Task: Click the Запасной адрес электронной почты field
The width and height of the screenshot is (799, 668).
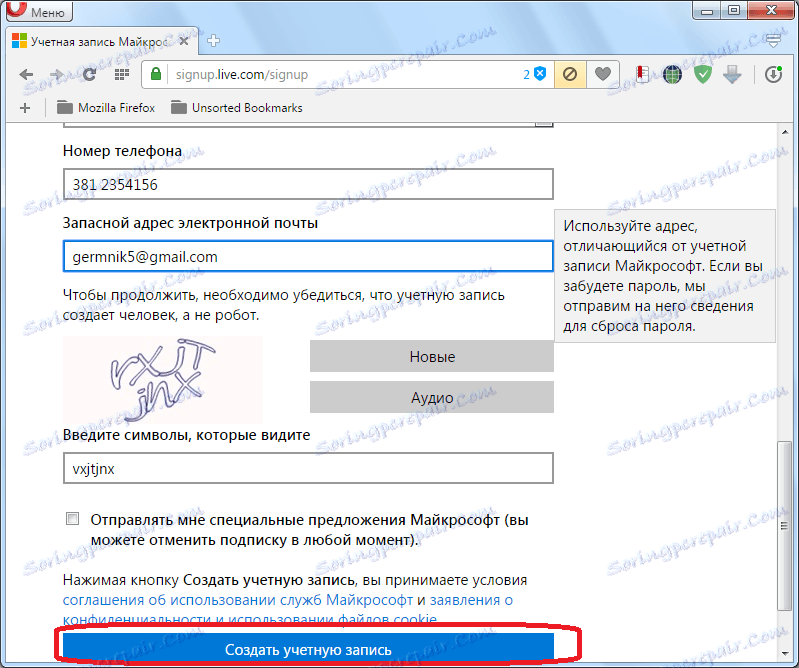Action: point(308,256)
